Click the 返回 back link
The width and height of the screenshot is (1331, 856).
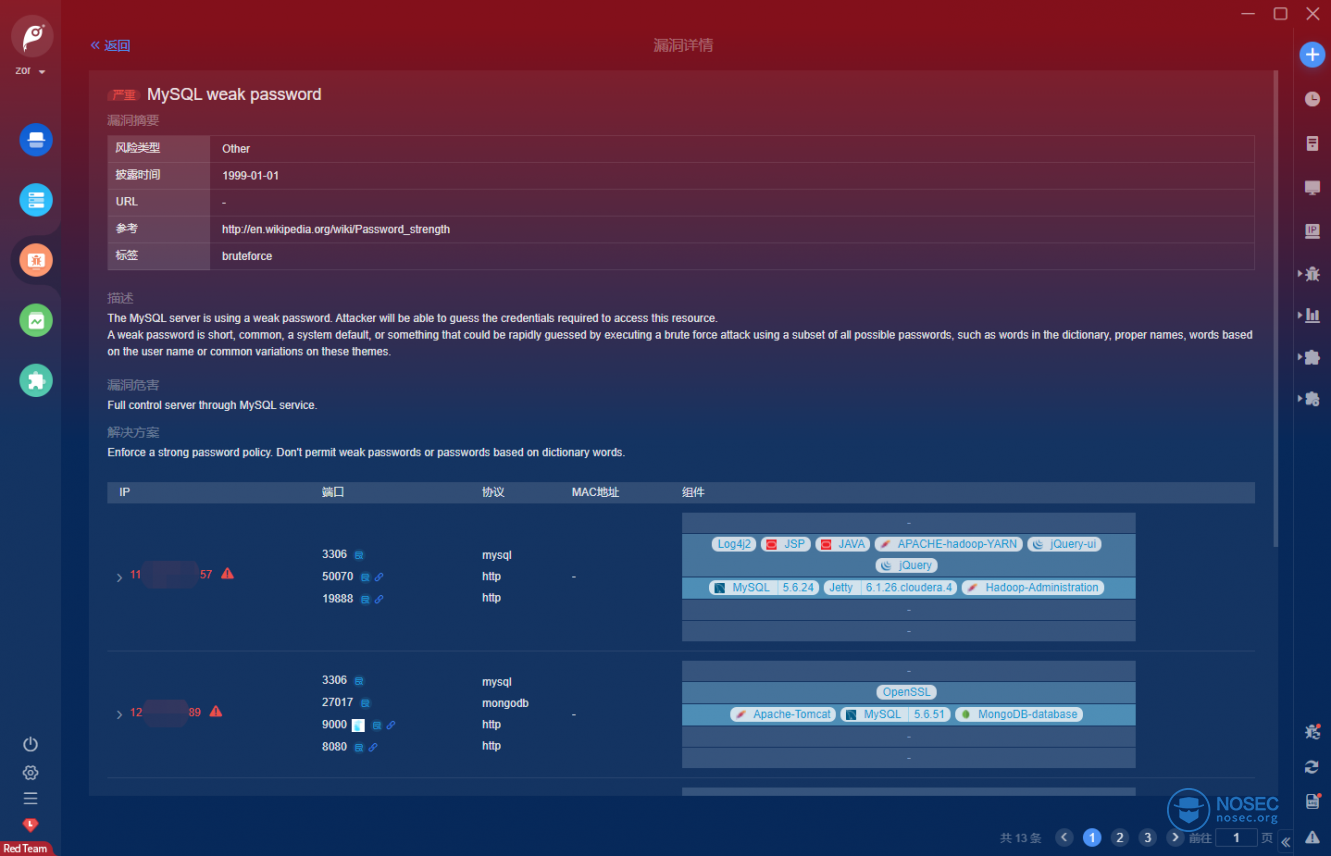(x=110, y=45)
